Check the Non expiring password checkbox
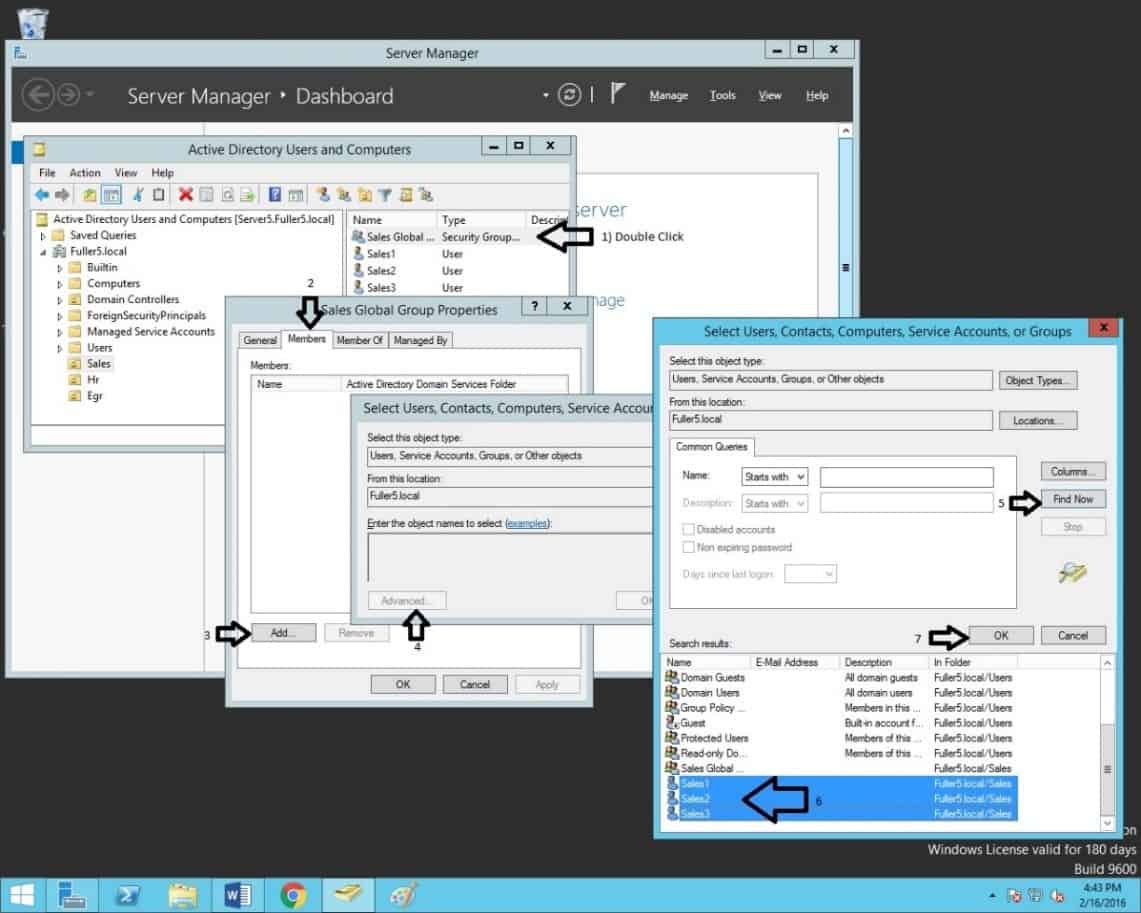This screenshot has height=913, width=1141. (688, 546)
